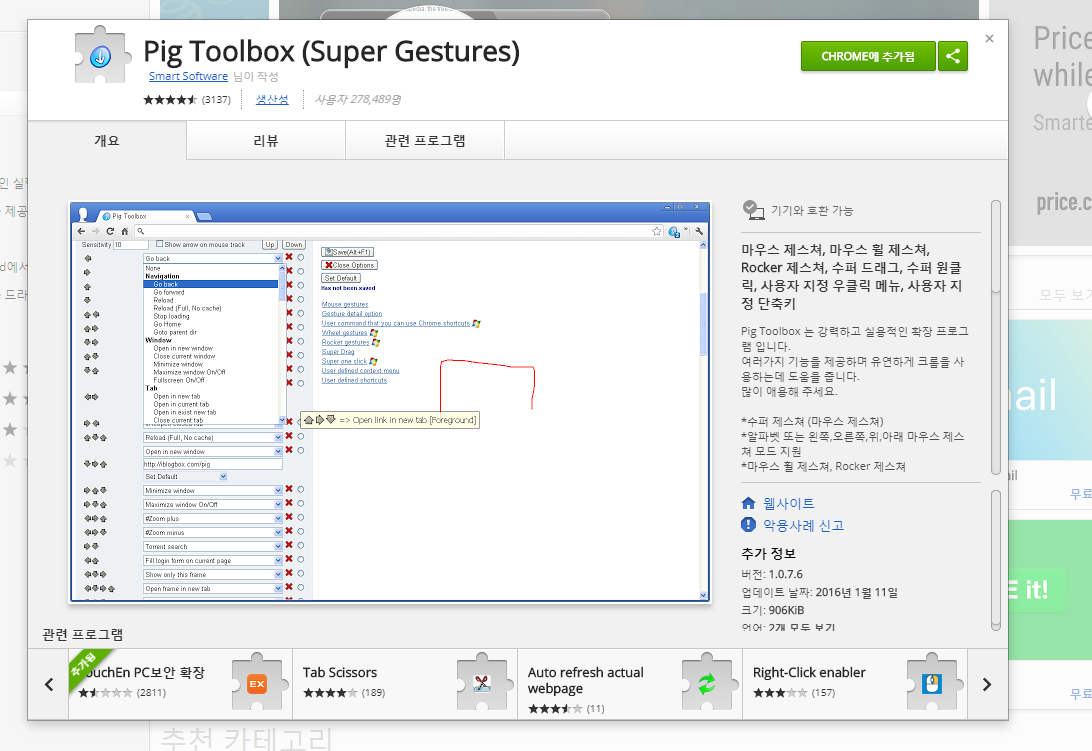Click the home icon in the preview browser toolbar
1092x751 pixels.
point(125,231)
